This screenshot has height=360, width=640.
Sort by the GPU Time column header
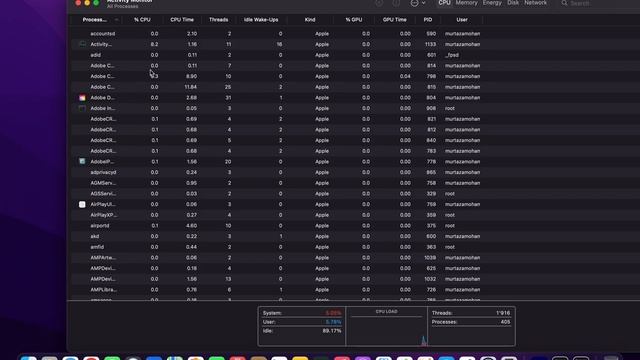click(394, 20)
